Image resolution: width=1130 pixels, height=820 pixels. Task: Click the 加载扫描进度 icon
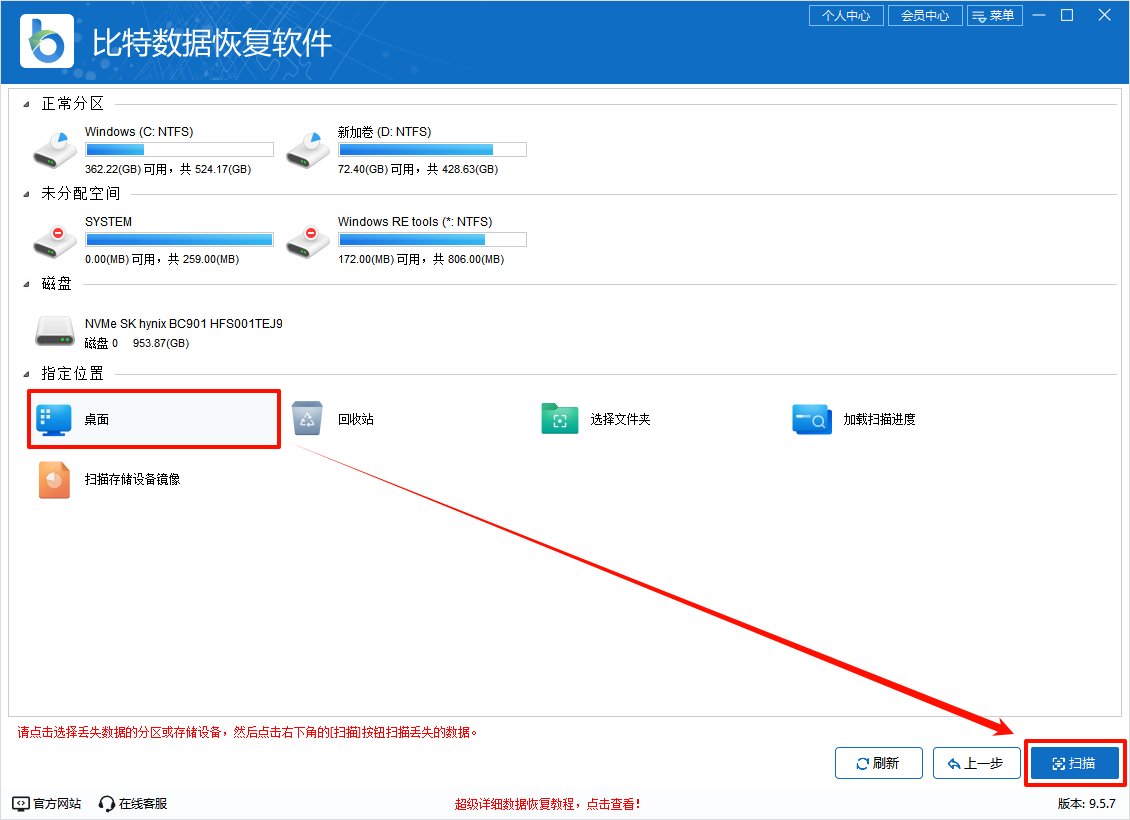812,418
